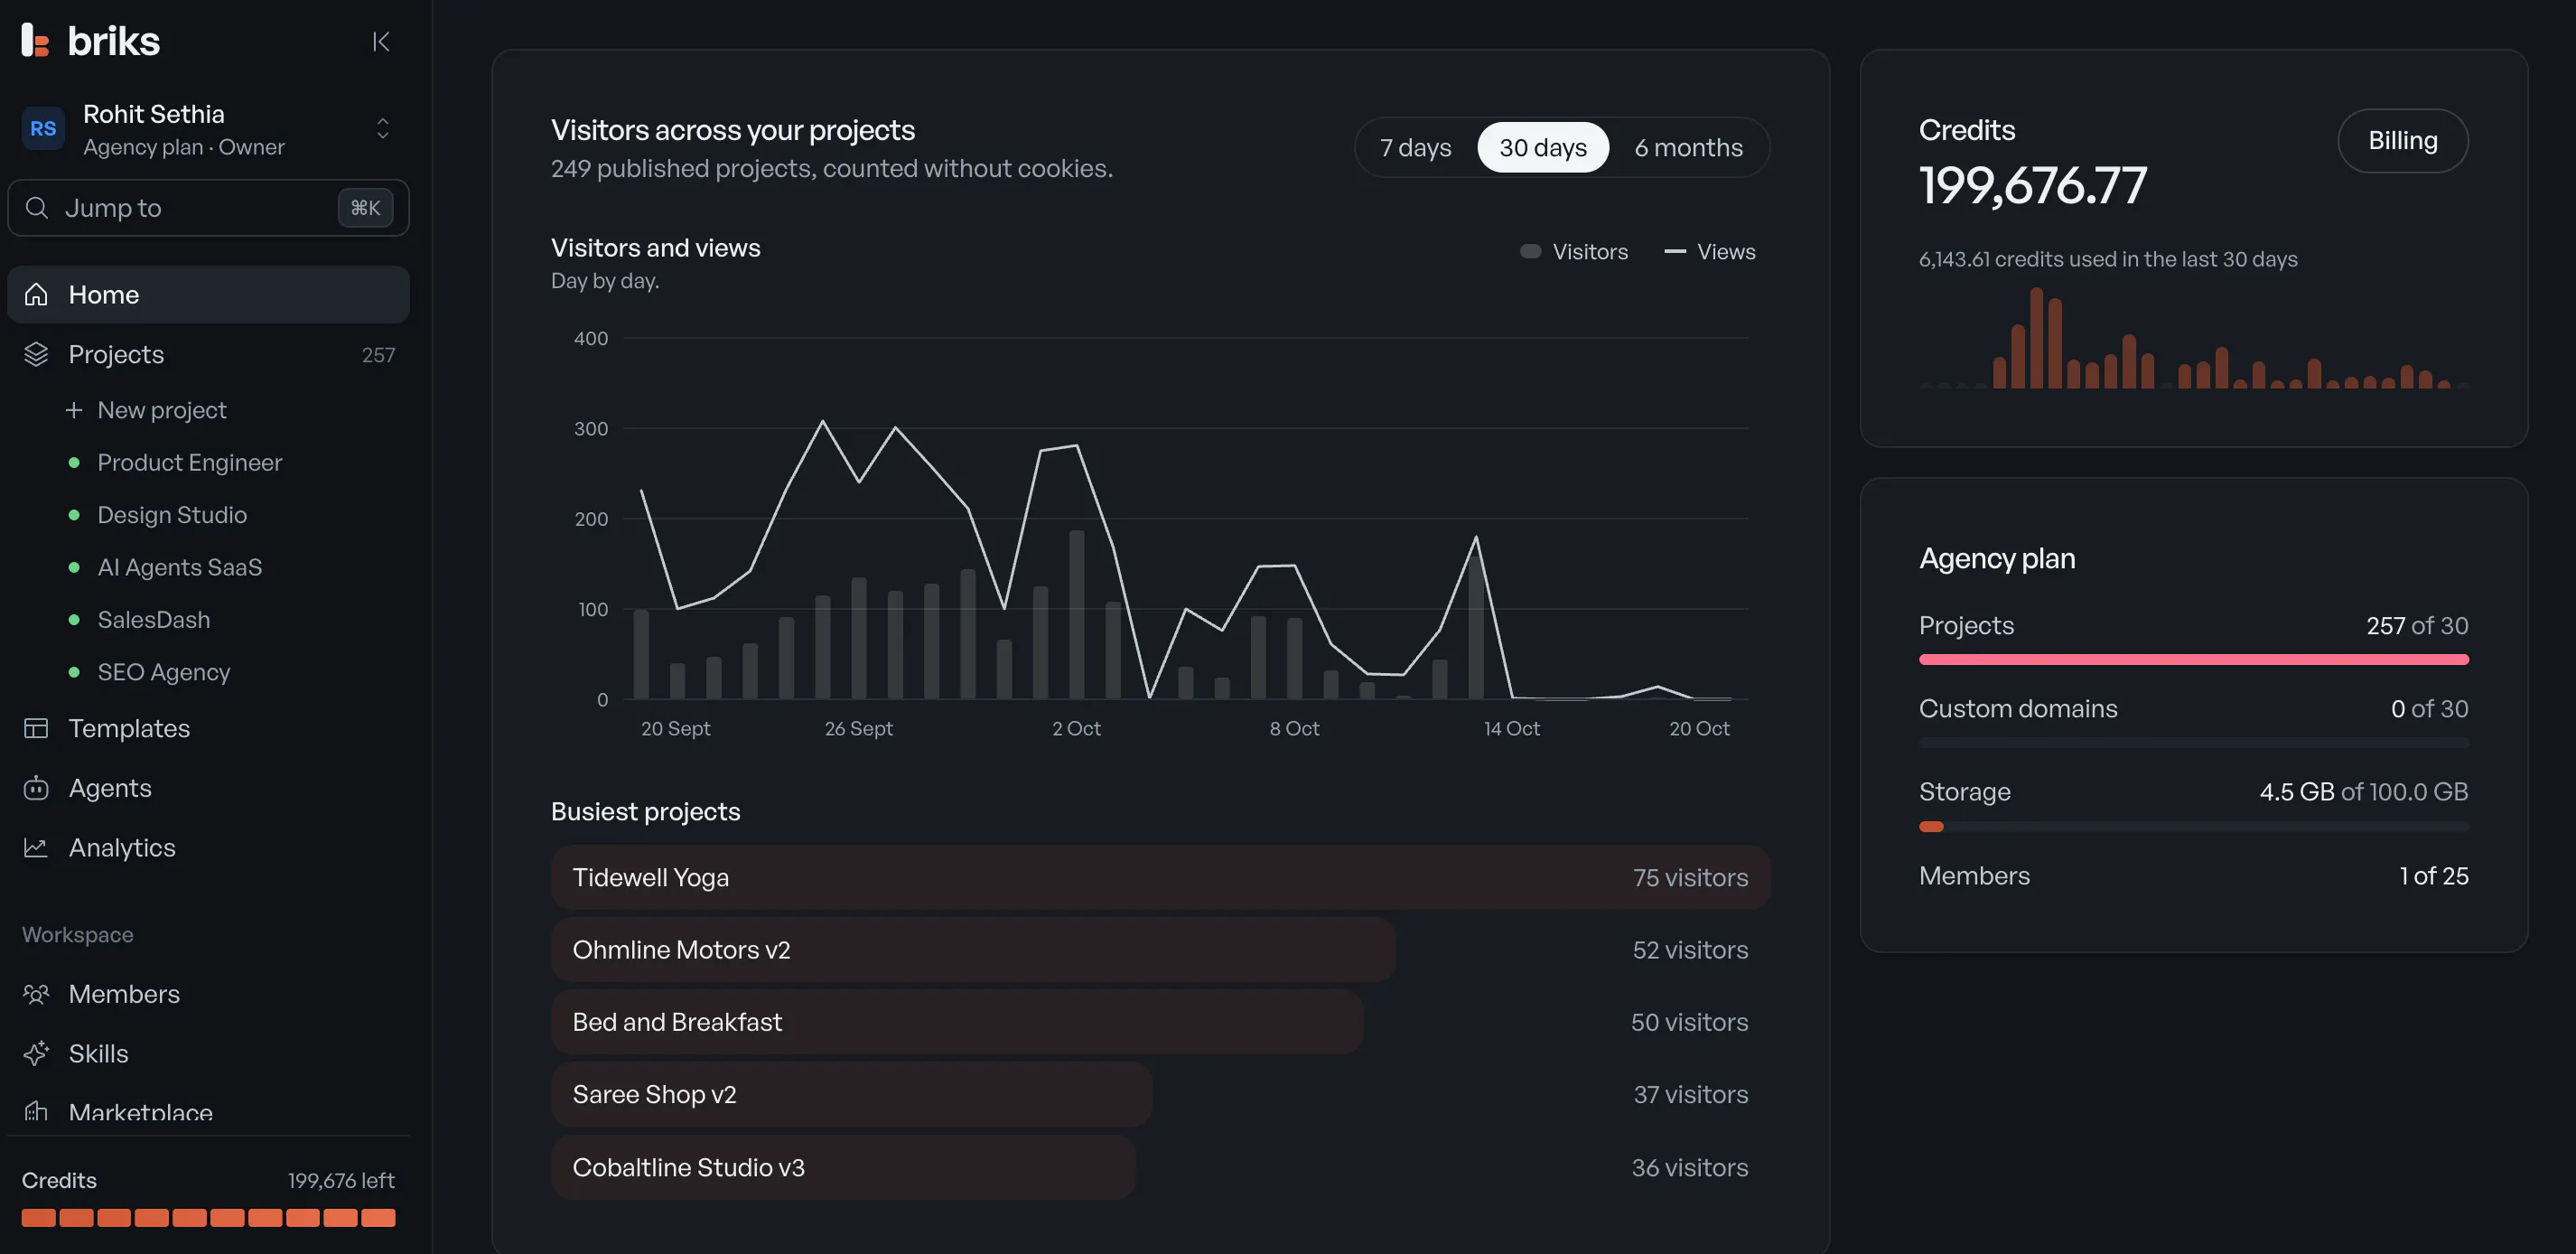Open the Tidewell Yoga project row
The image size is (2576, 1254).
click(x=1160, y=877)
